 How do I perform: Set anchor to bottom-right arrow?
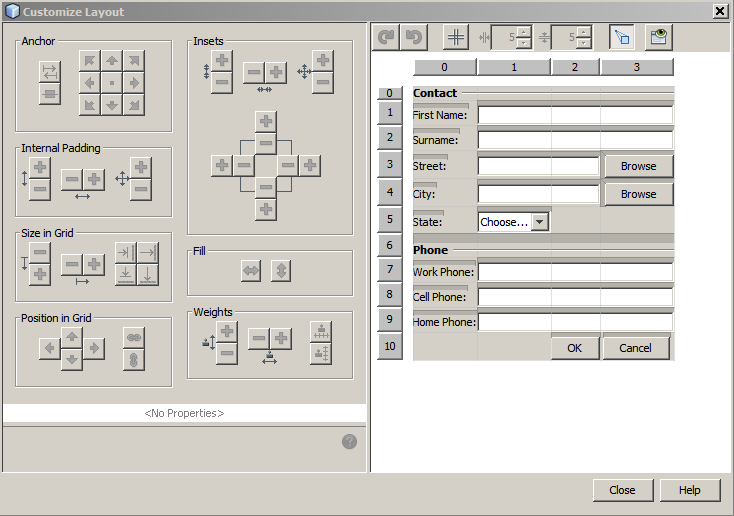tap(133, 104)
